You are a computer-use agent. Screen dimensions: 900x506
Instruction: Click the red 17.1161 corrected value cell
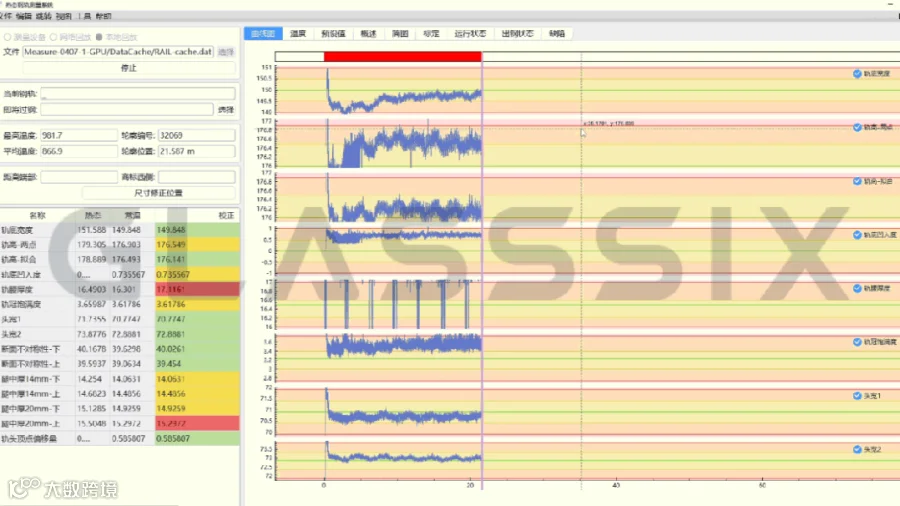coord(197,289)
